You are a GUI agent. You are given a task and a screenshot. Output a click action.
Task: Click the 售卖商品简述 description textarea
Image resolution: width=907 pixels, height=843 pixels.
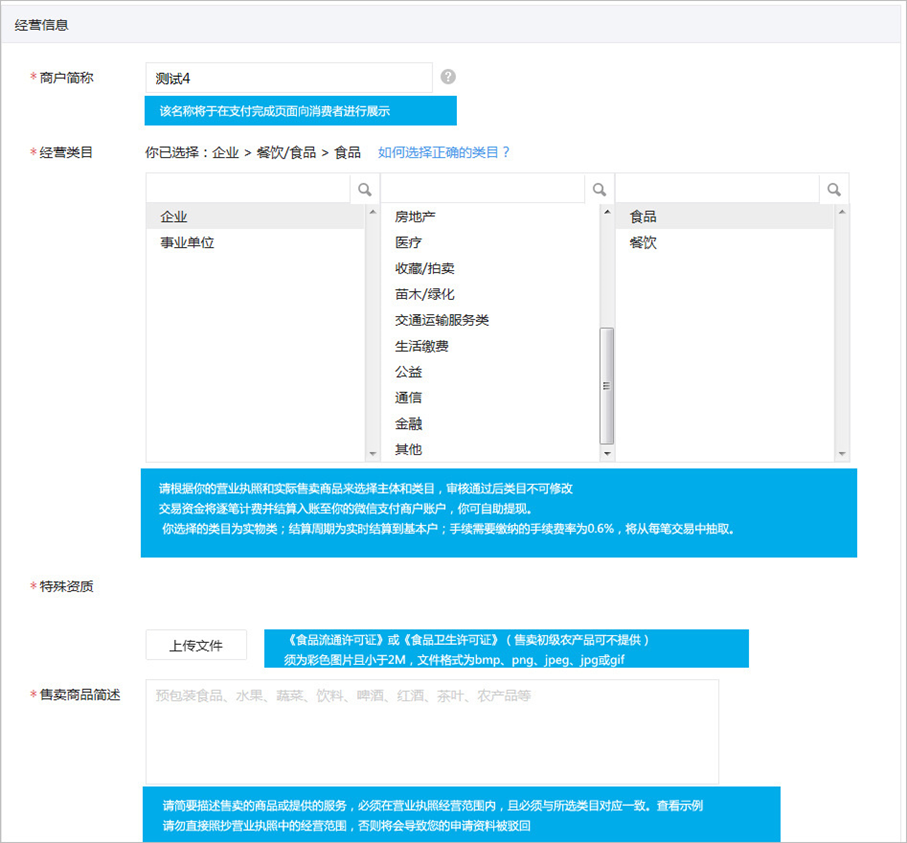point(431,731)
